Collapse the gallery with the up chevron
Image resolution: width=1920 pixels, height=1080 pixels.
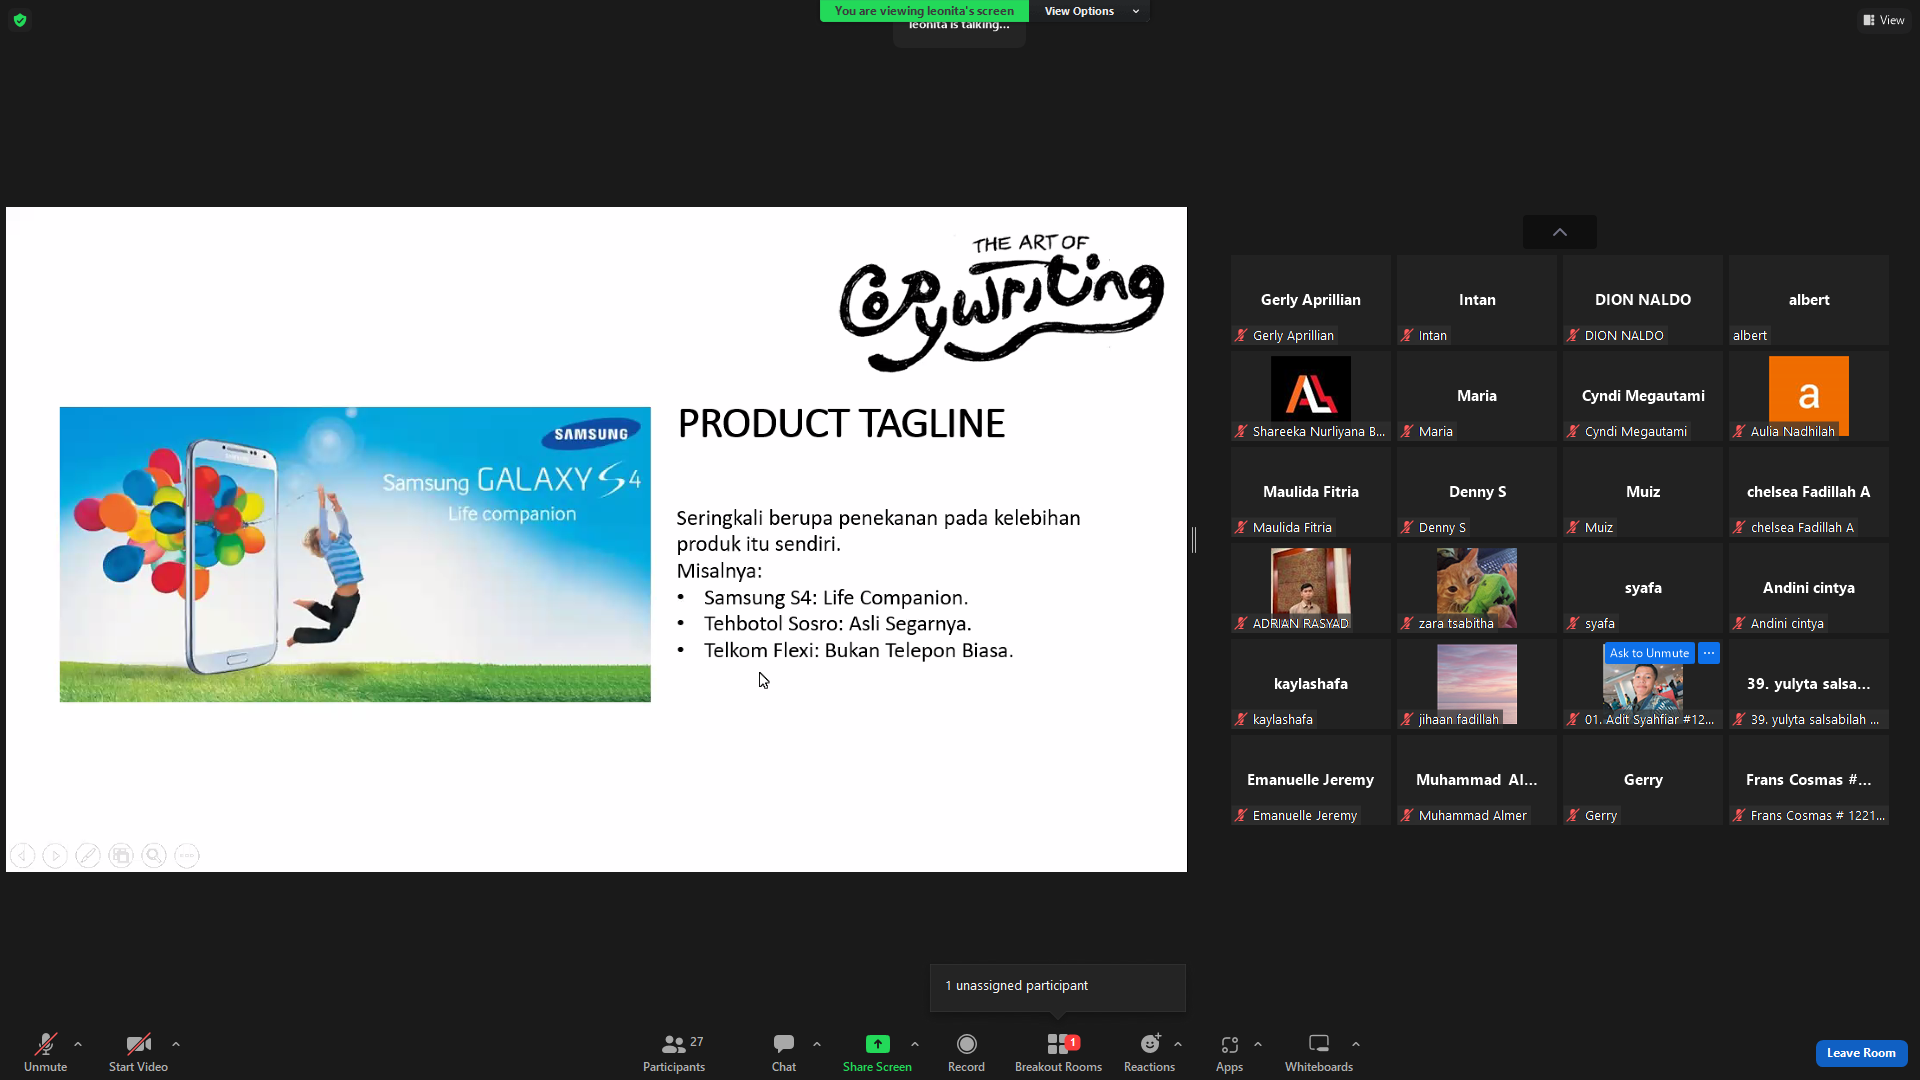1560,232
